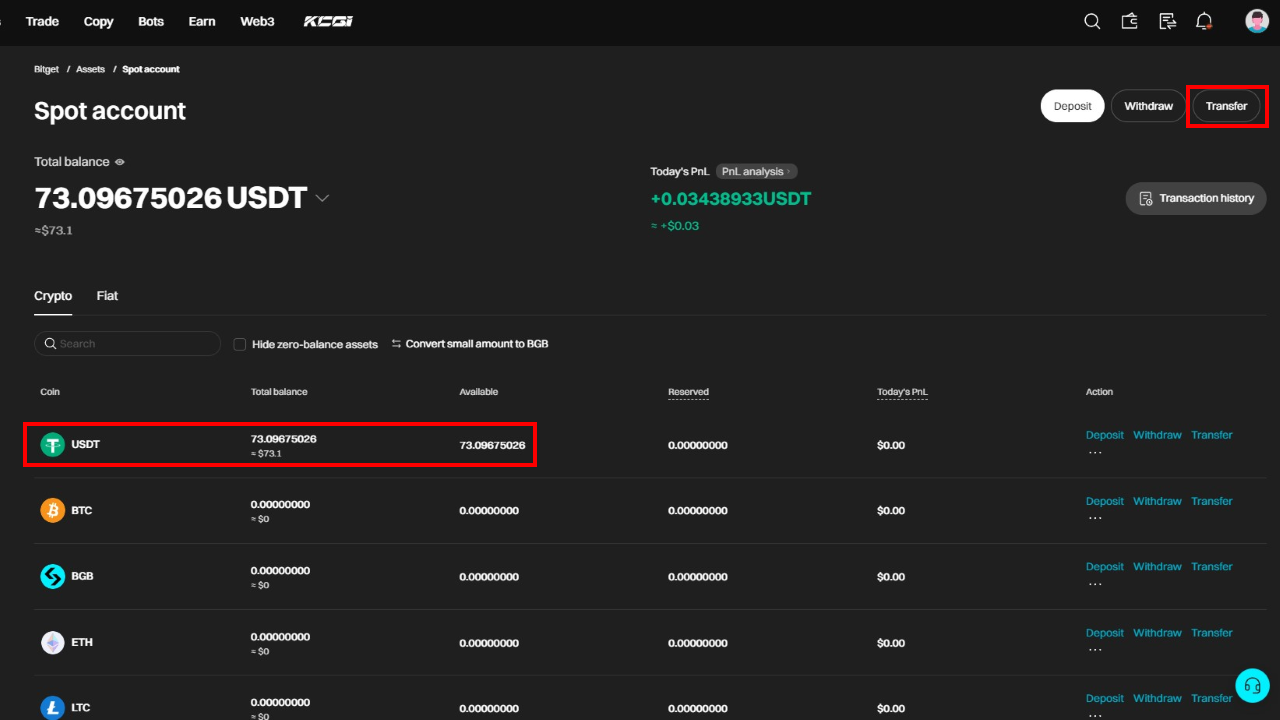Click the white Deposit button
This screenshot has height=720, width=1280.
(1073, 106)
